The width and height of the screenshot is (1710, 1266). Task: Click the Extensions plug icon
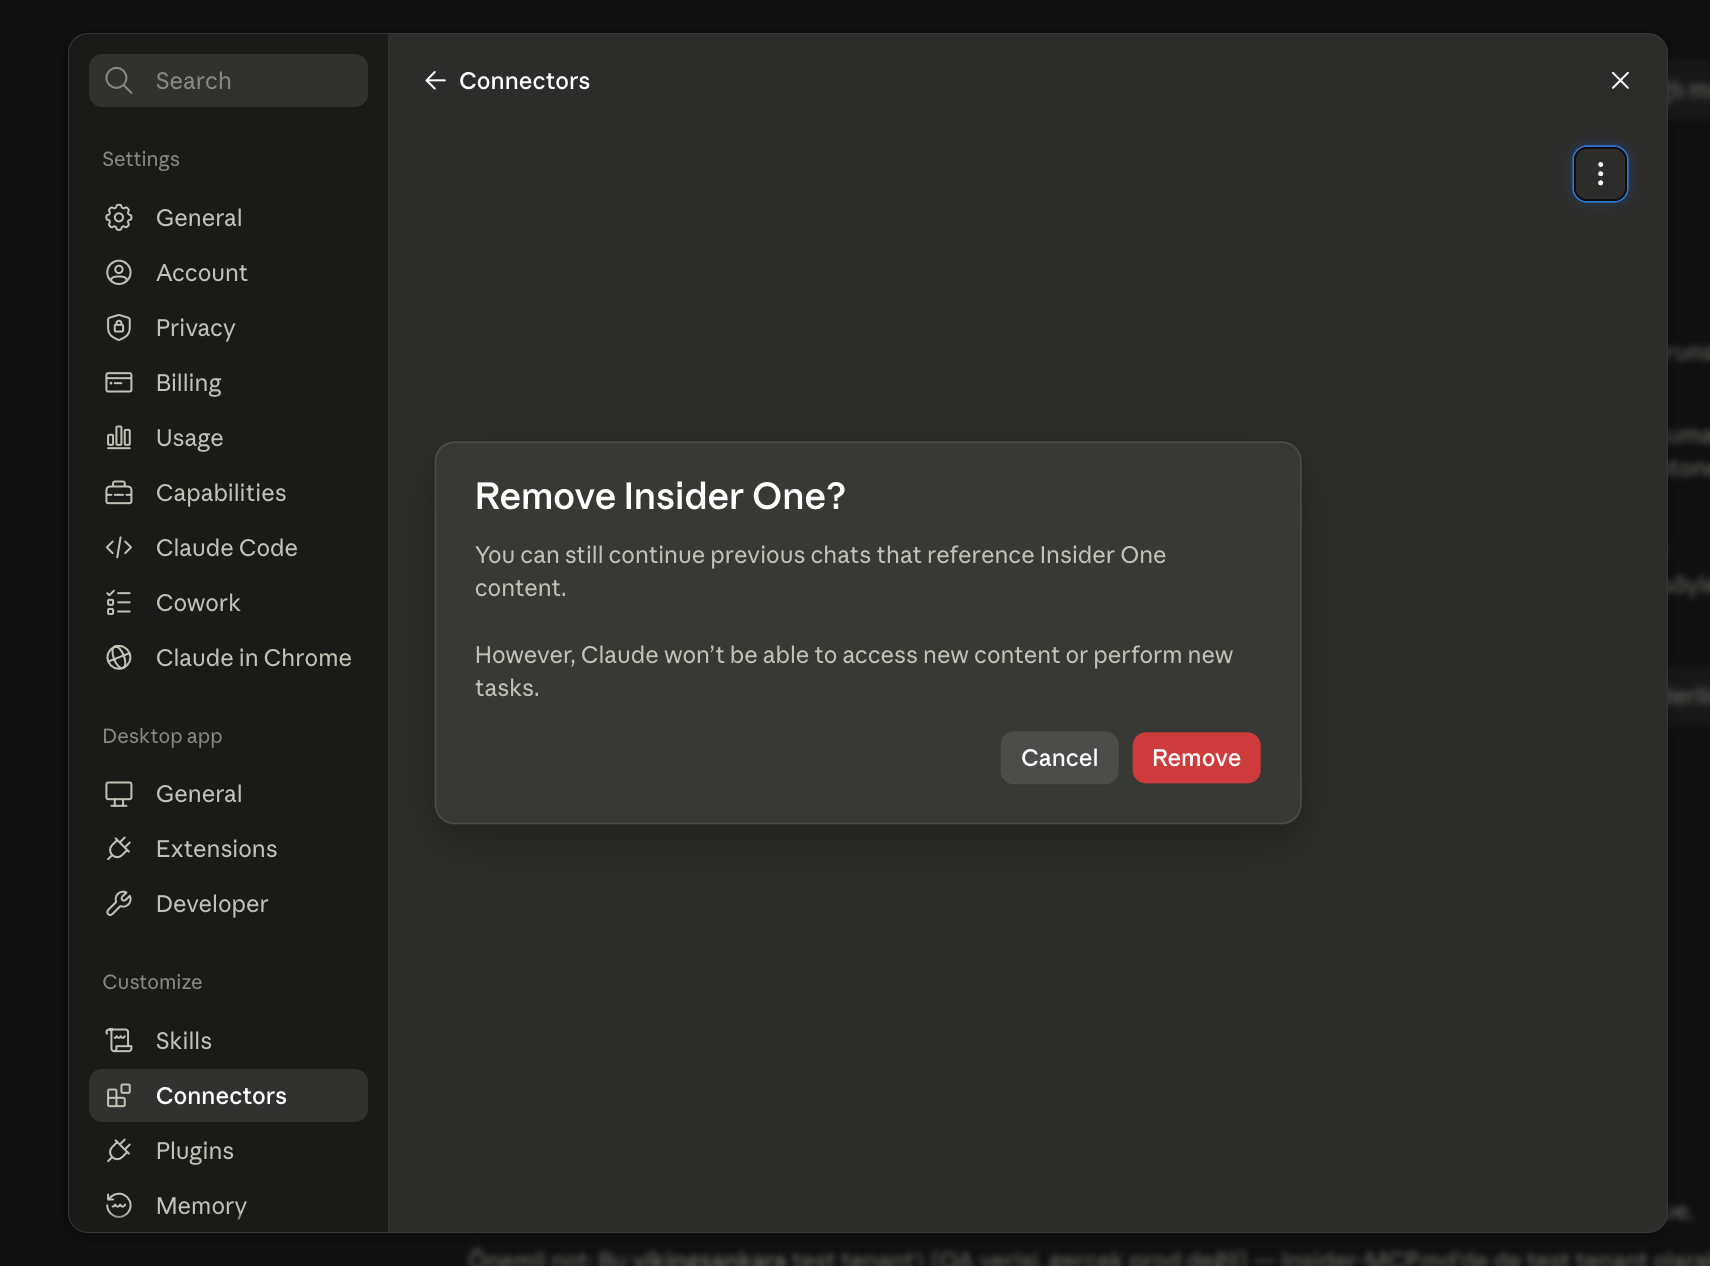(x=119, y=848)
